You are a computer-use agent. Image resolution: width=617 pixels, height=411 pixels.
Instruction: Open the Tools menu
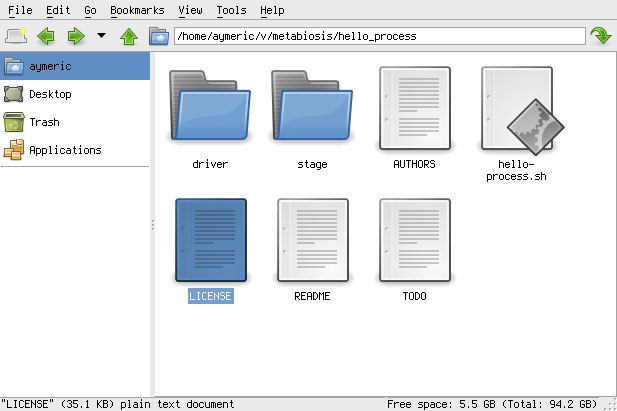(231, 10)
